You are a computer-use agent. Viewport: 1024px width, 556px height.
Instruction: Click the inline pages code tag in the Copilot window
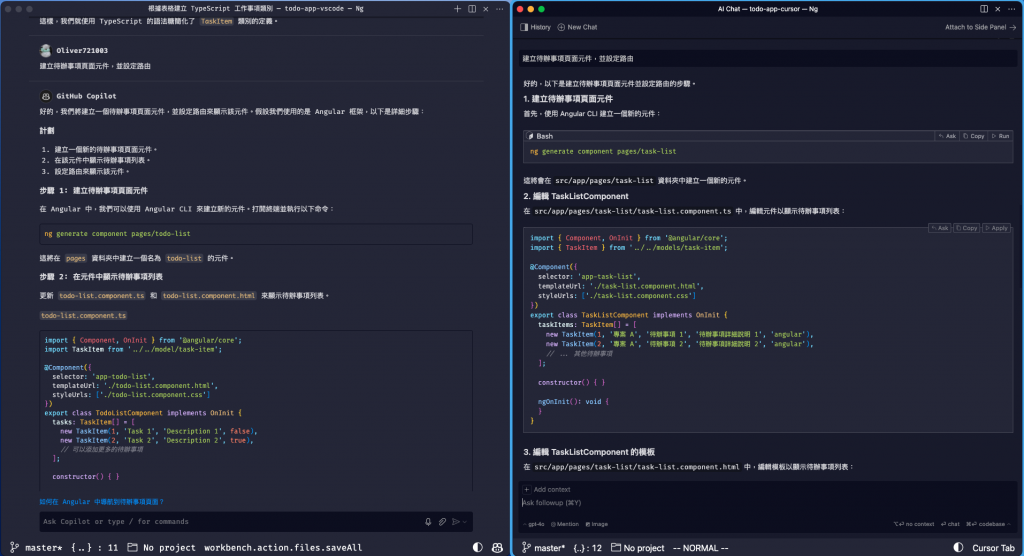76,258
